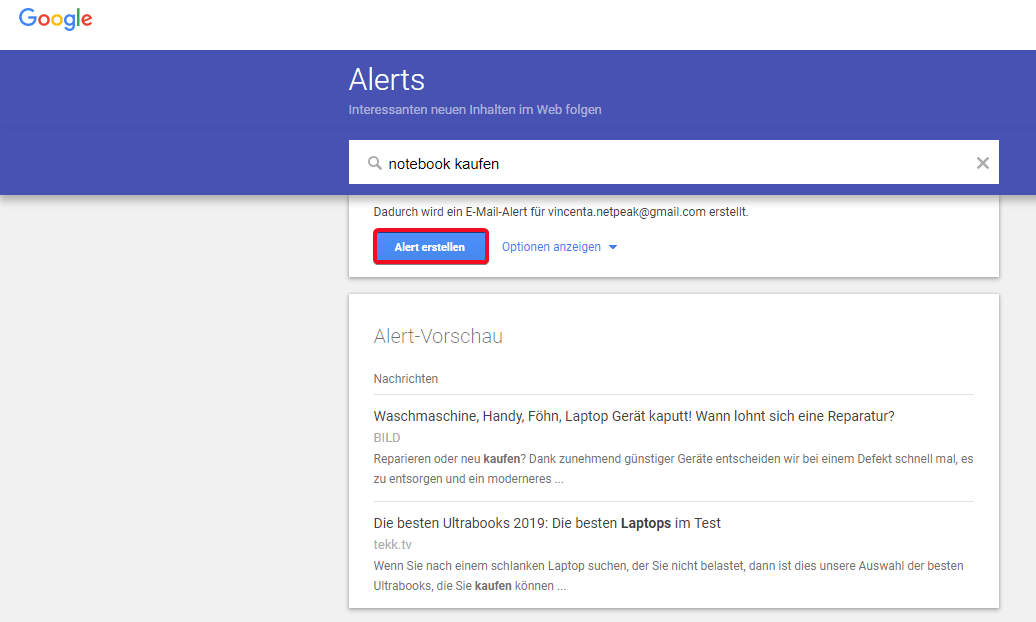The height and width of the screenshot is (622, 1036).
Task: Click the magnifier search icon
Action: tap(375, 163)
